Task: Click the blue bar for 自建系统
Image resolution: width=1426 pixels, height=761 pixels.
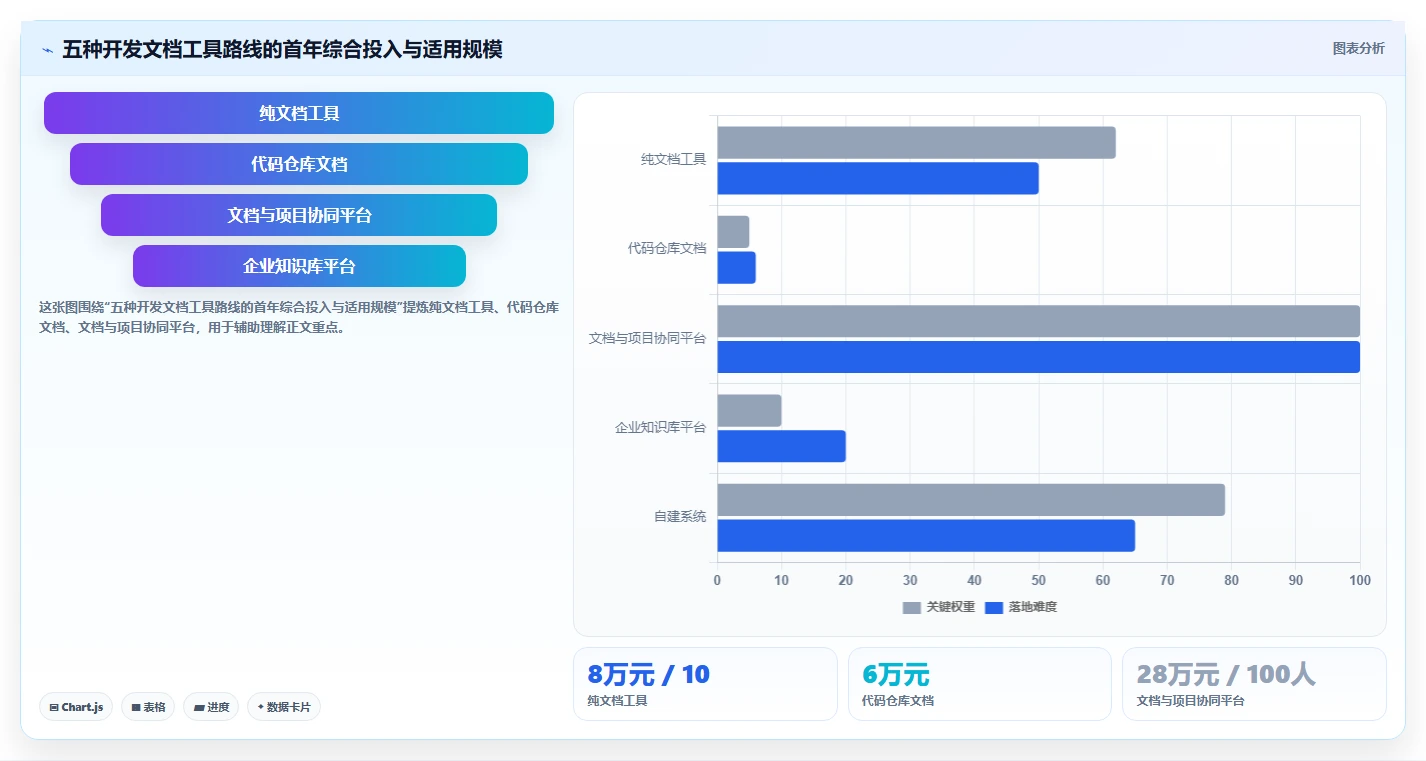Action: coord(926,535)
